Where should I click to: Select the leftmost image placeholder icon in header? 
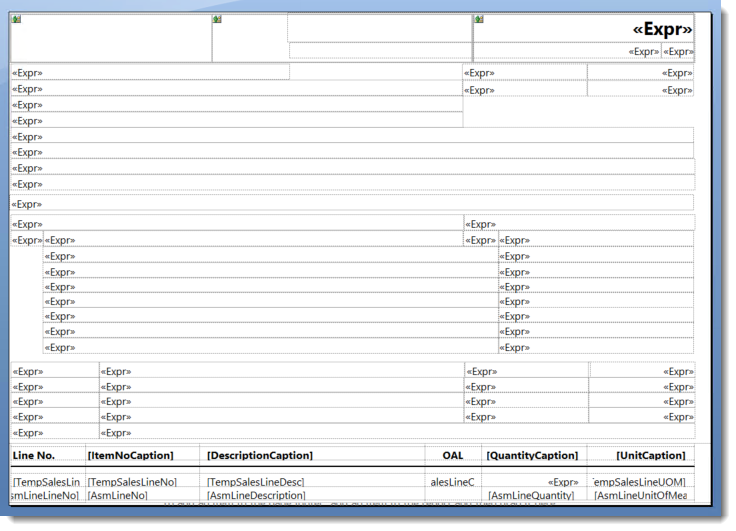[16, 19]
